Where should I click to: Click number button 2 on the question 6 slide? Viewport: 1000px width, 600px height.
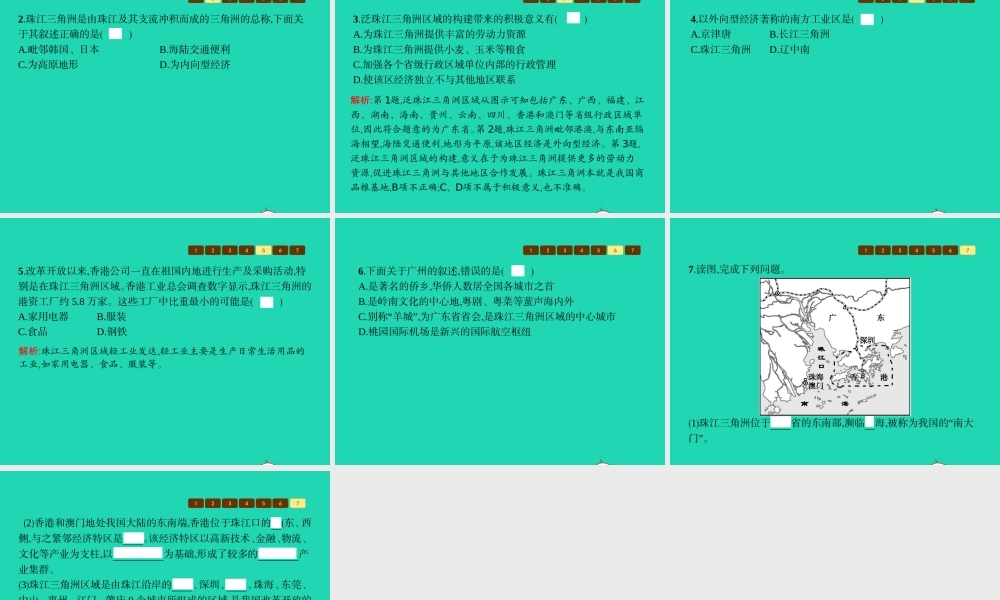coord(548,251)
